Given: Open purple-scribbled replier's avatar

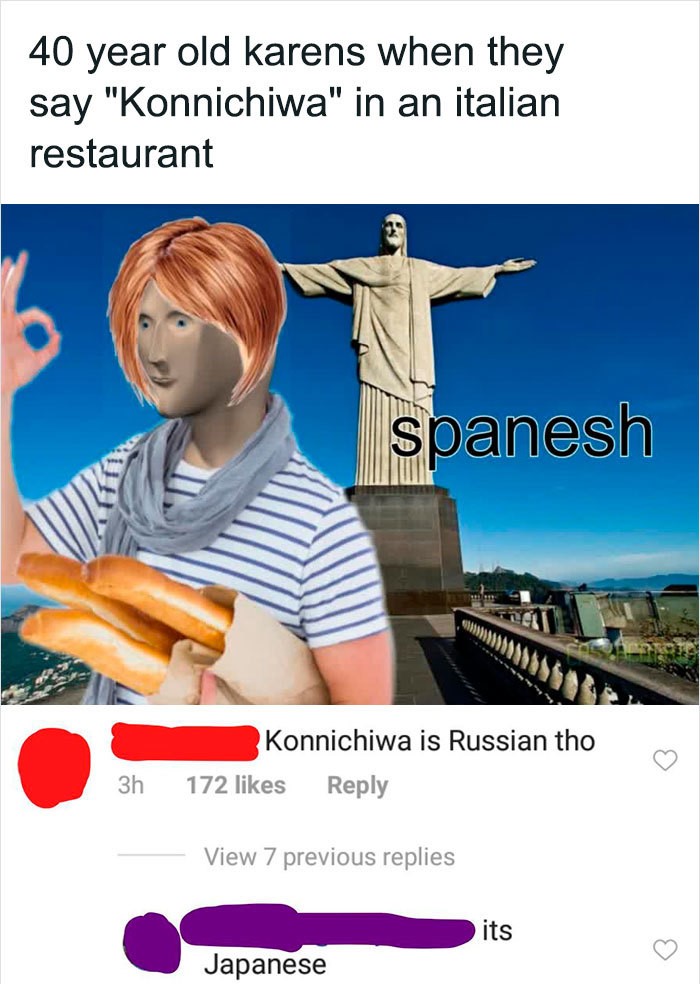Looking at the screenshot, I should 151,942.
